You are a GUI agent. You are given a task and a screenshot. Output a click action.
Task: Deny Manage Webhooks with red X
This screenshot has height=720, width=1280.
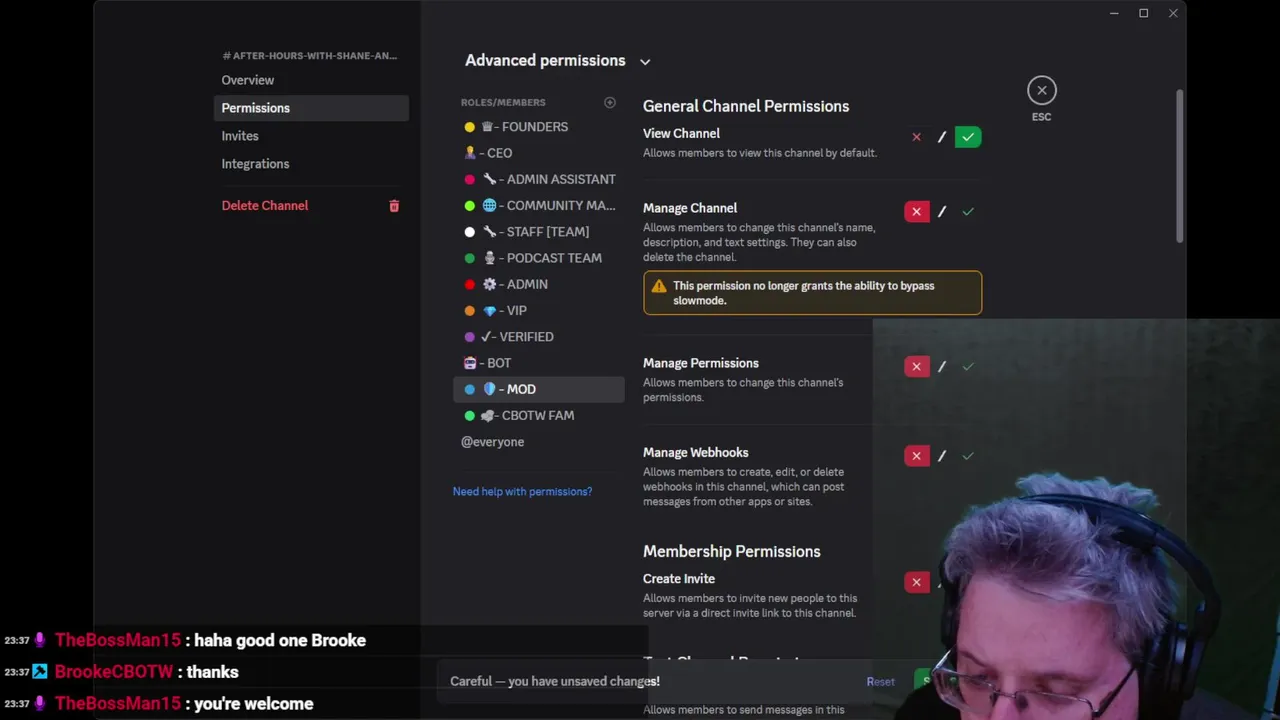pos(916,456)
